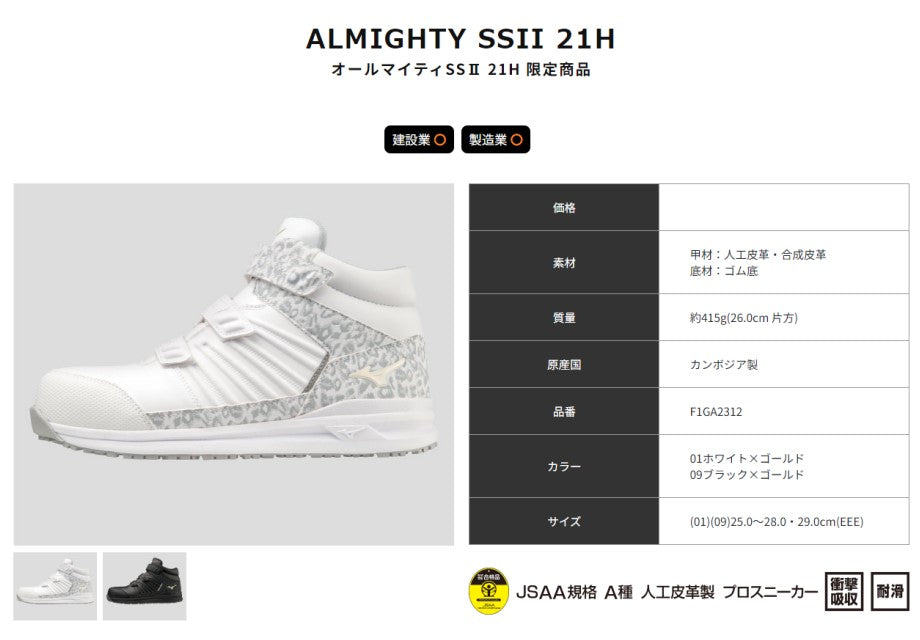Click the 衝撃吸収 shock absorption icon
The image size is (920, 640).
point(844,591)
